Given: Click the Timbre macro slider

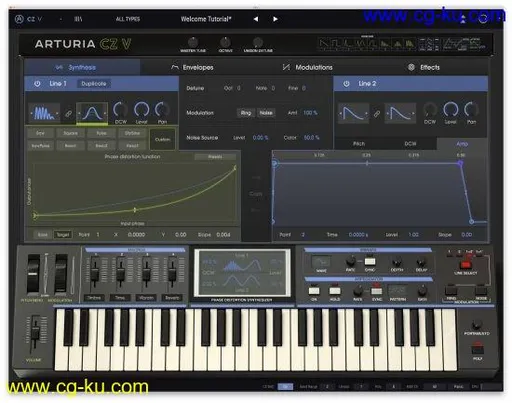Looking at the screenshot, I should pyautogui.click(x=95, y=272).
